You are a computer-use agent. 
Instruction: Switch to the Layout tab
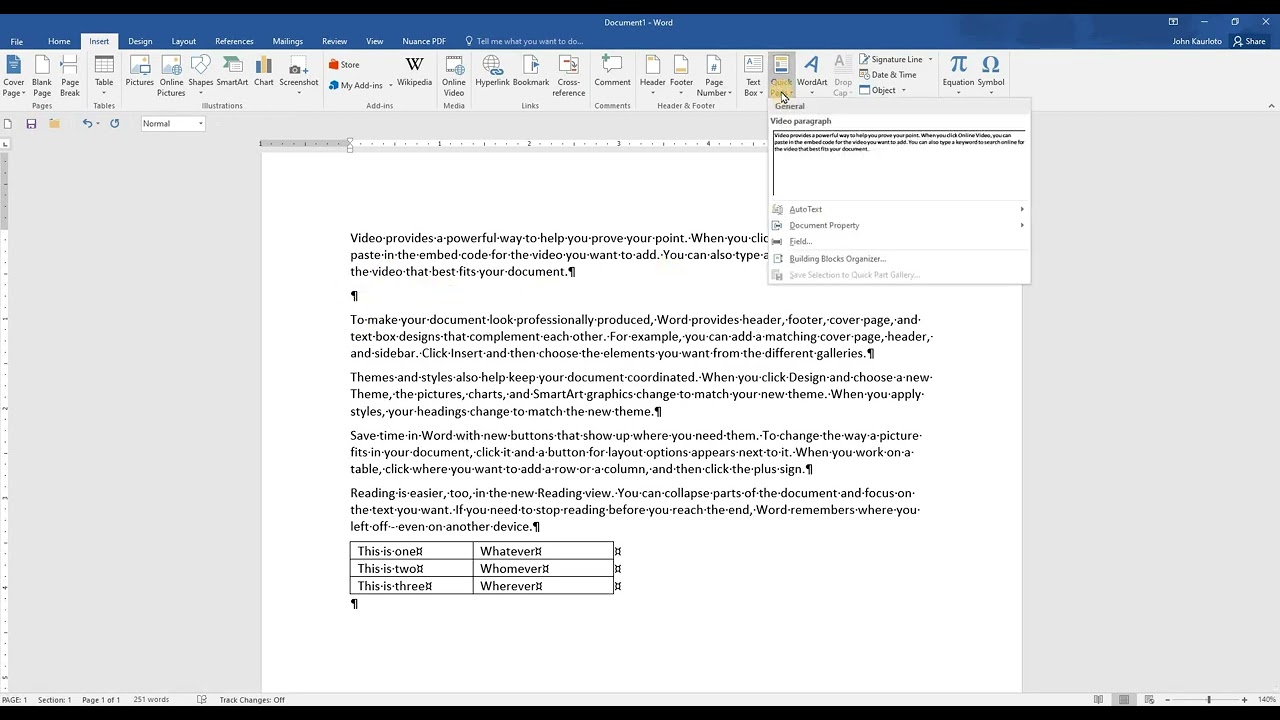coord(184,41)
